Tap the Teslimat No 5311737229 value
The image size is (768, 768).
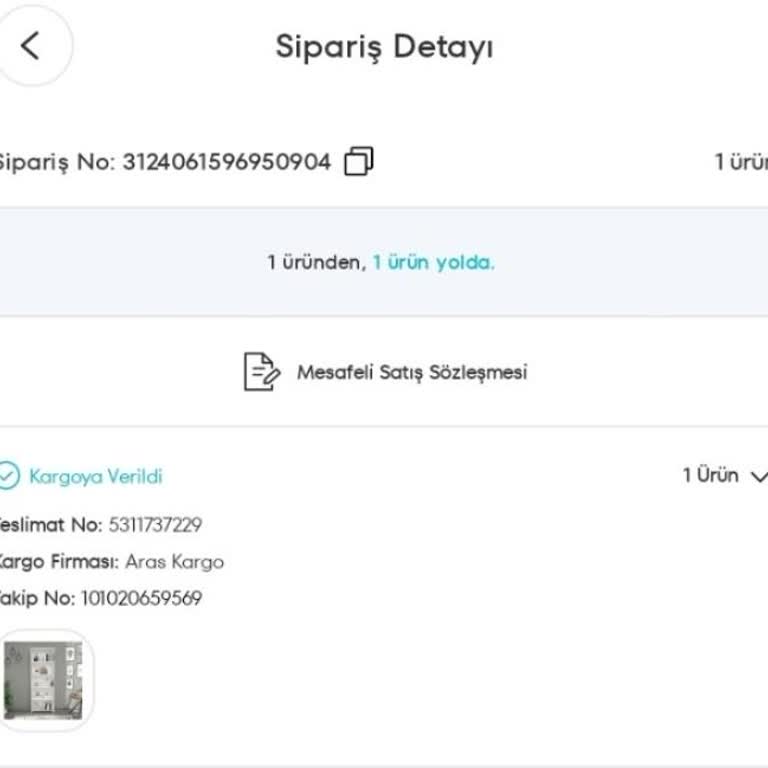pos(155,525)
